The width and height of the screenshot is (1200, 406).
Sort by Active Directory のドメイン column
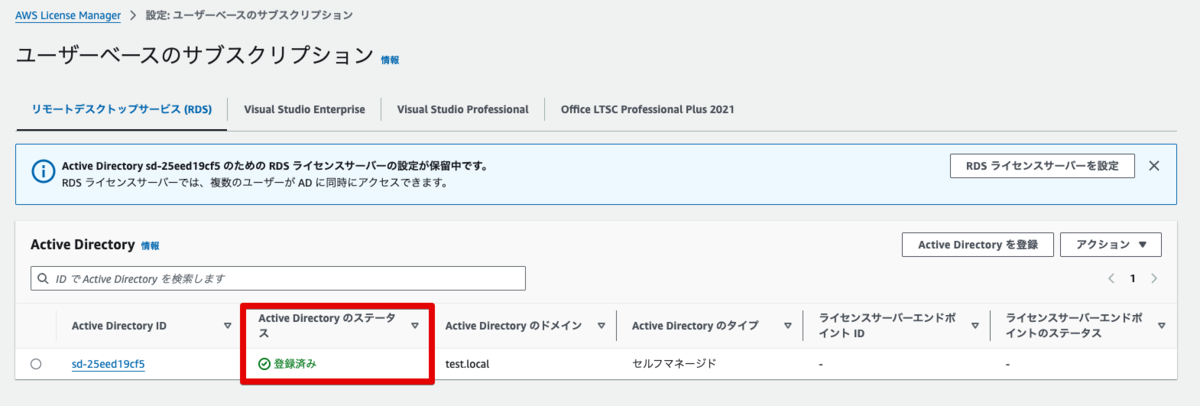click(x=601, y=325)
